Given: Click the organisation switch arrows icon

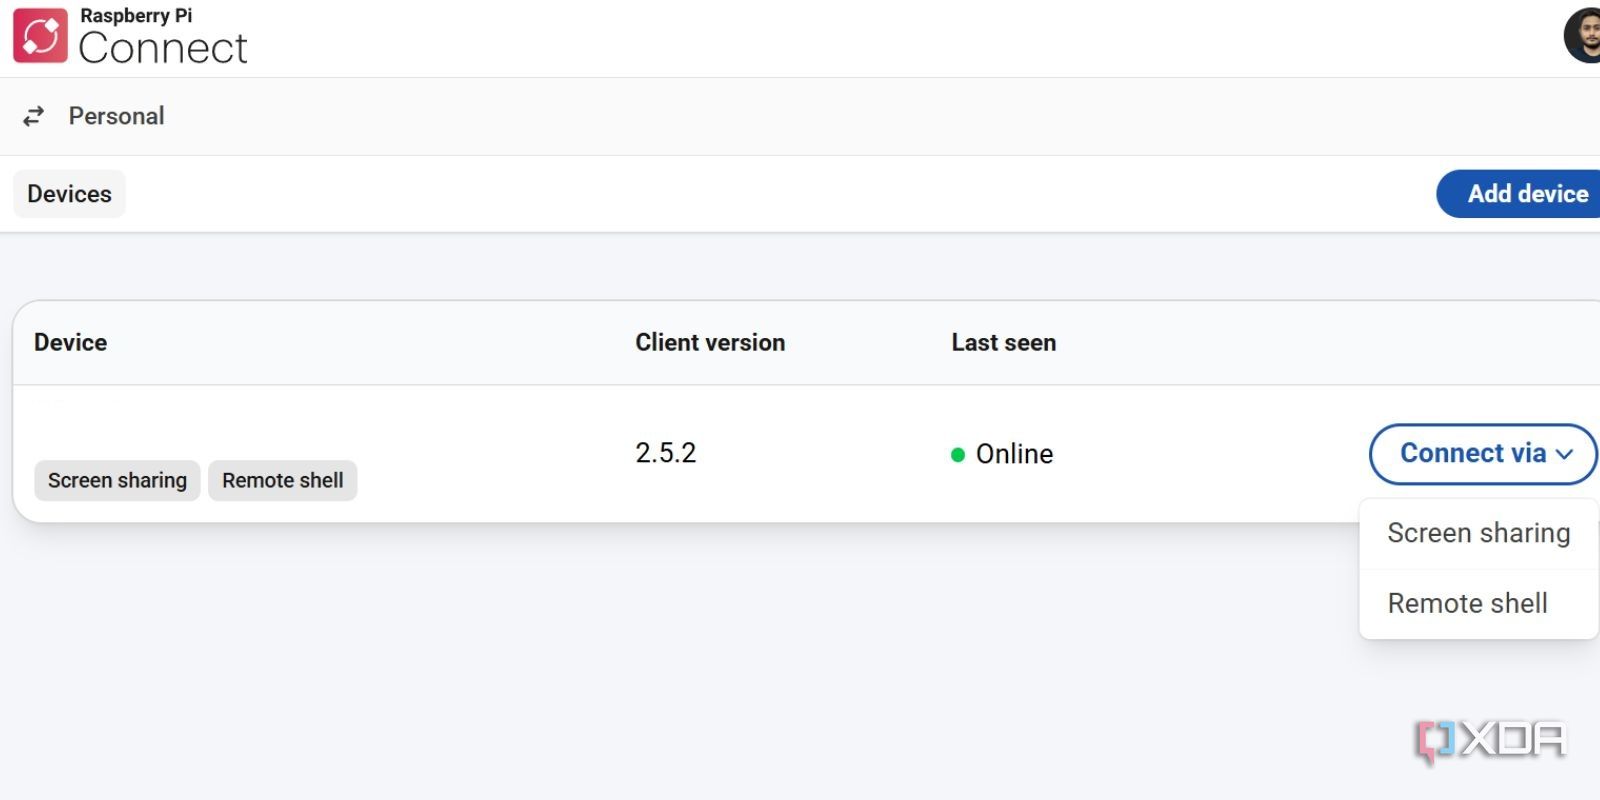Looking at the screenshot, I should point(34,116).
